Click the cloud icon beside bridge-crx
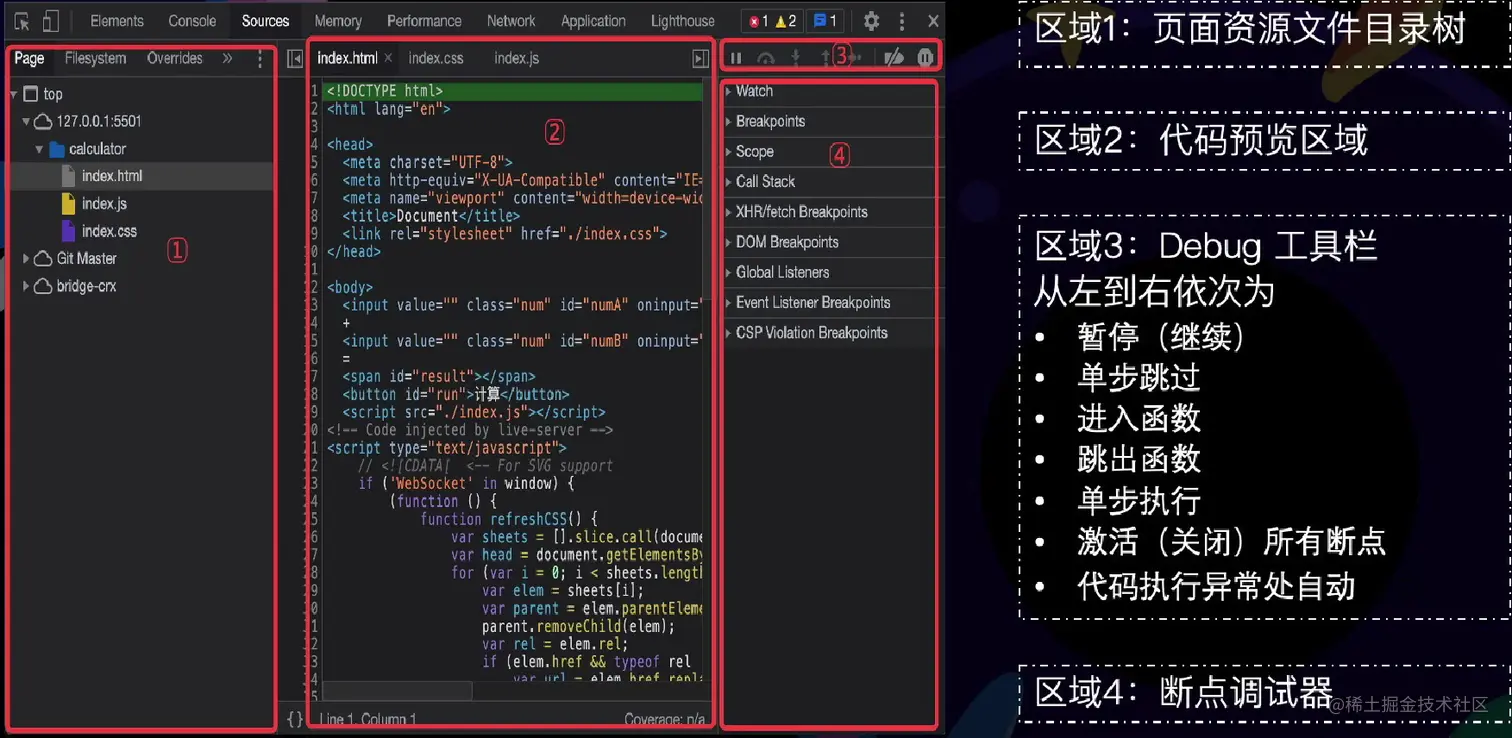 43,287
